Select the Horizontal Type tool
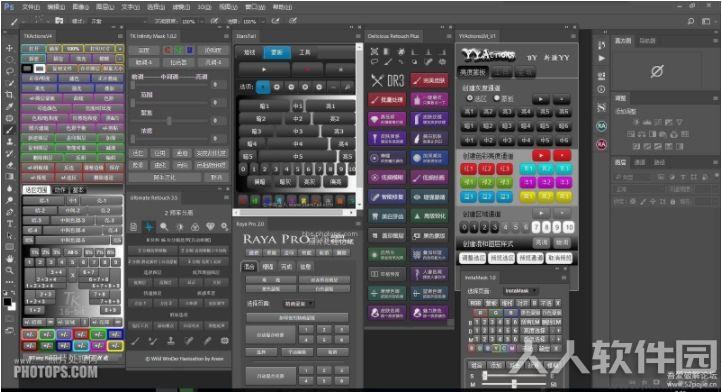Image resolution: width=722 pixels, height=392 pixels. pyautogui.click(x=9, y=223)
